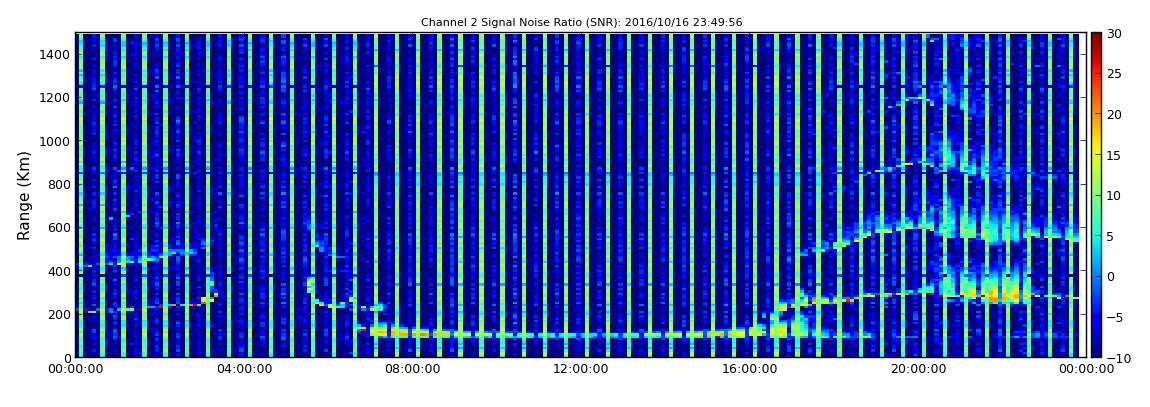Image resolution: width=1150 pixels, height=407 pixels.
Task: Click the y-axis tick label 1000
Action: click(x=56, y=141)
